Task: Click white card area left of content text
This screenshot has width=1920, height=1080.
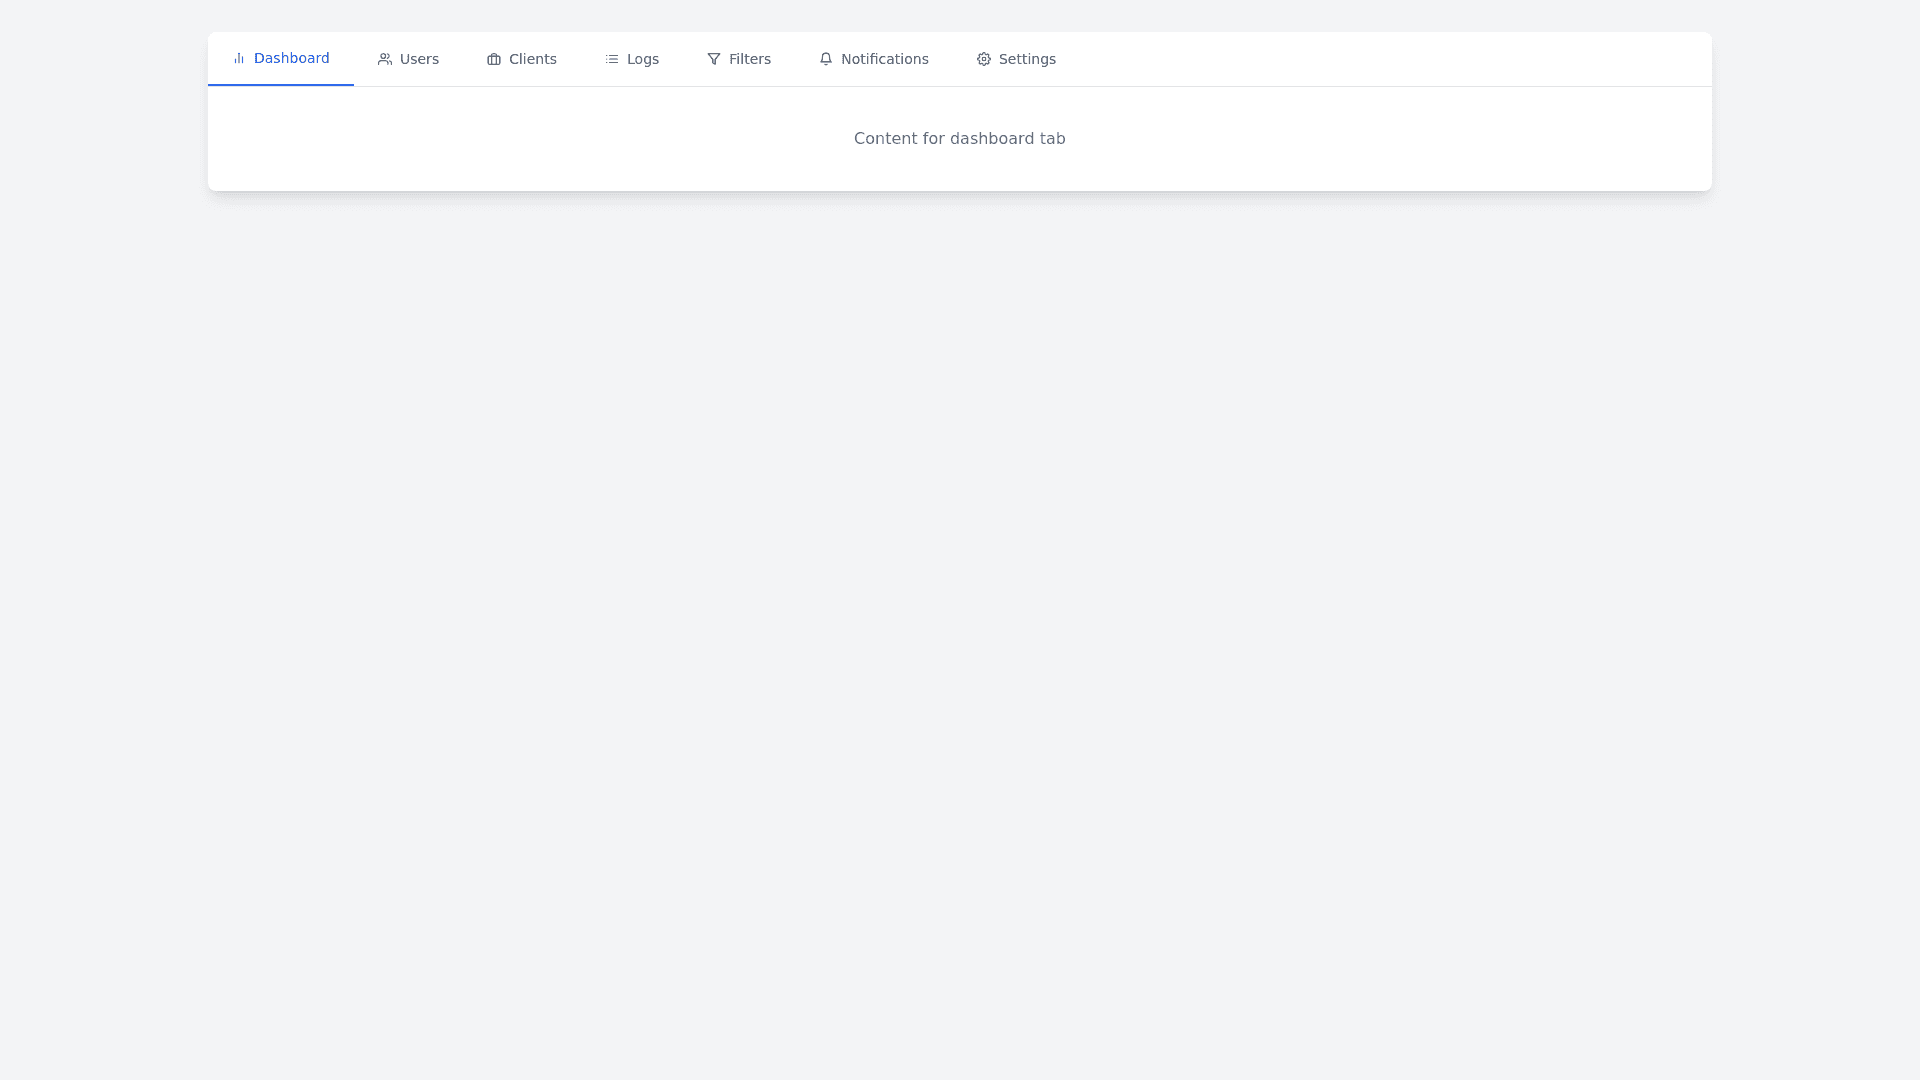Action: click(500, 139)
